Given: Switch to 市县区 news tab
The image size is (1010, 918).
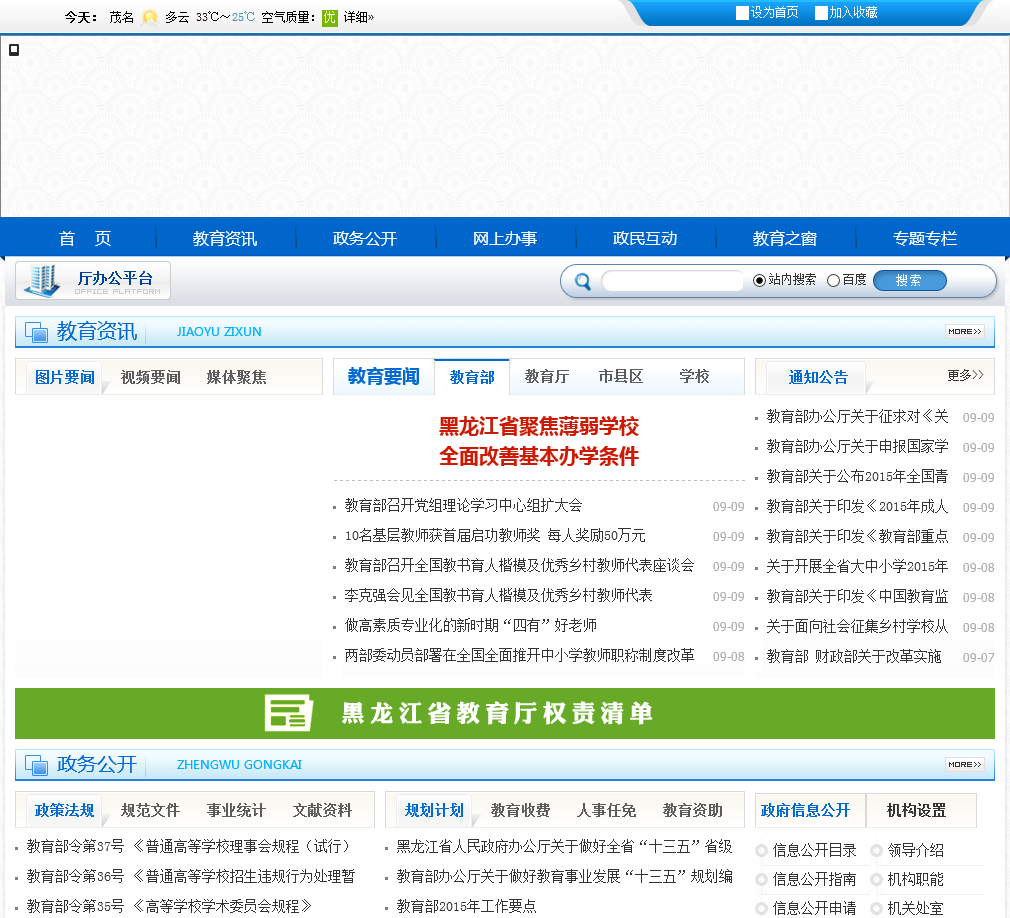Looking at the screenshot, I should pyautogui.click(x=621, y=376).
